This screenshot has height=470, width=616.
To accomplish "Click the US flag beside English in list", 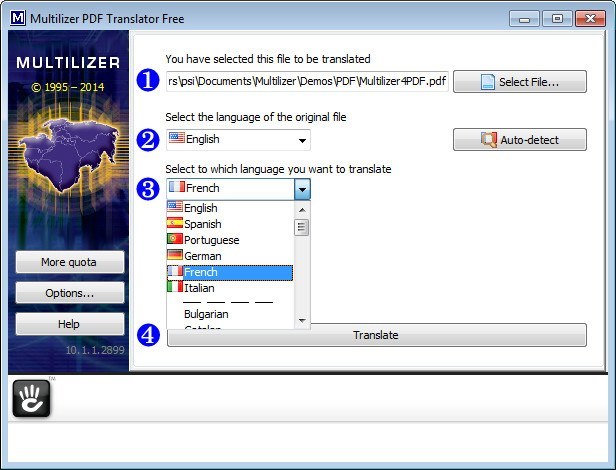I will (x=175, y=206).
